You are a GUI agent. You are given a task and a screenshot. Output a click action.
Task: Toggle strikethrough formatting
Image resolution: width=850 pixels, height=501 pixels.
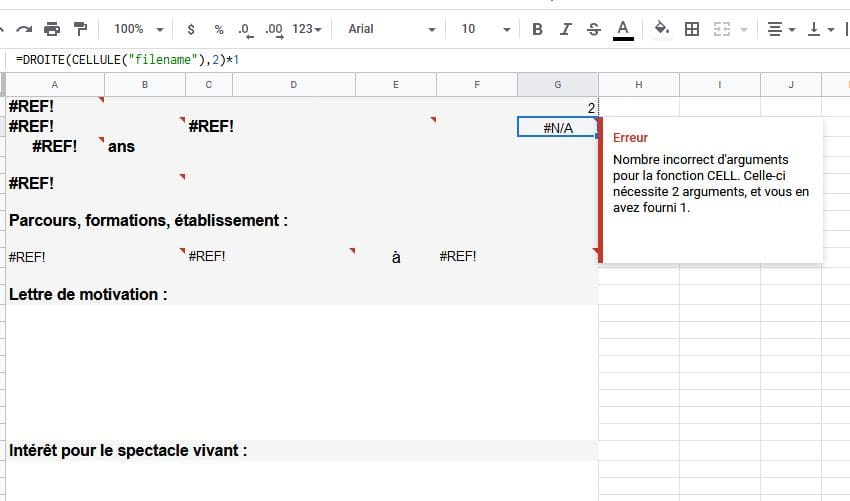pos(594,29)
